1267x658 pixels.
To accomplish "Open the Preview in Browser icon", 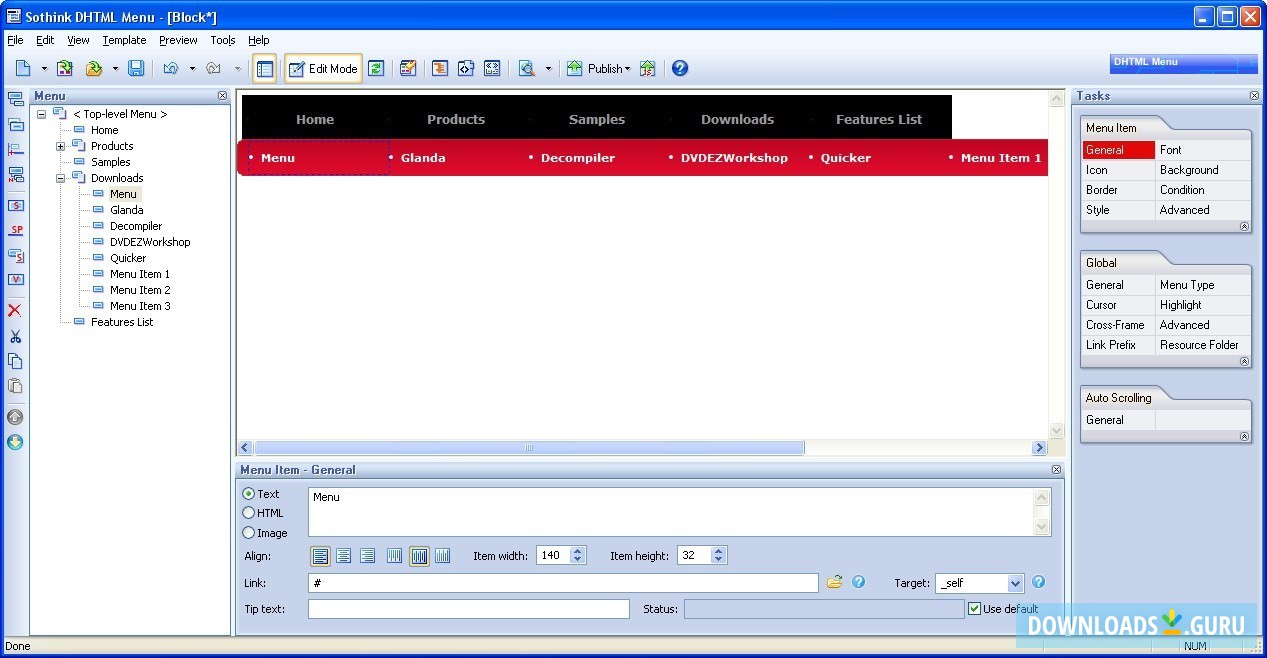I will pos(525,68).
